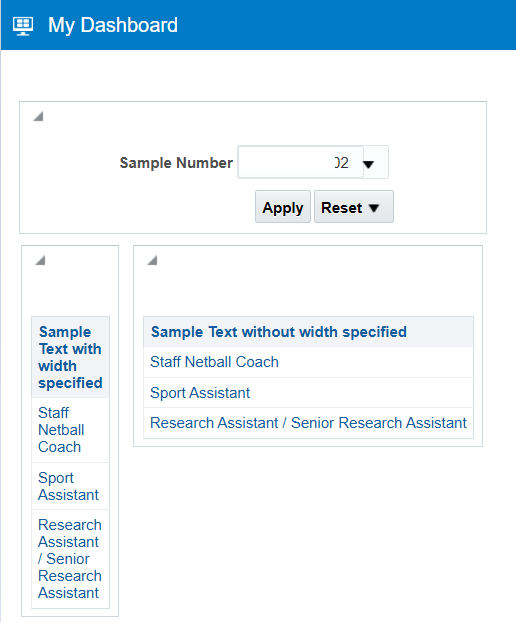Collapse the width specified table section
This screenshot has width=516, height=622.
(x=40, y=260)
